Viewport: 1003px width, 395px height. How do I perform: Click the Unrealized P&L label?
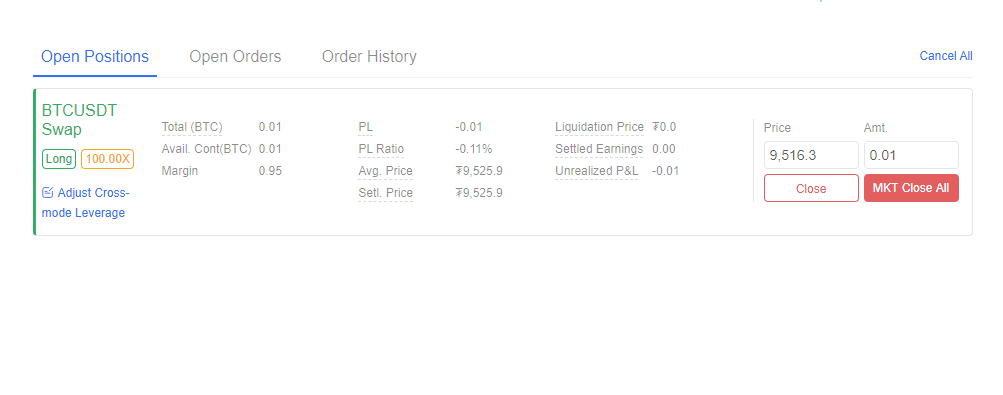point(596,171)
